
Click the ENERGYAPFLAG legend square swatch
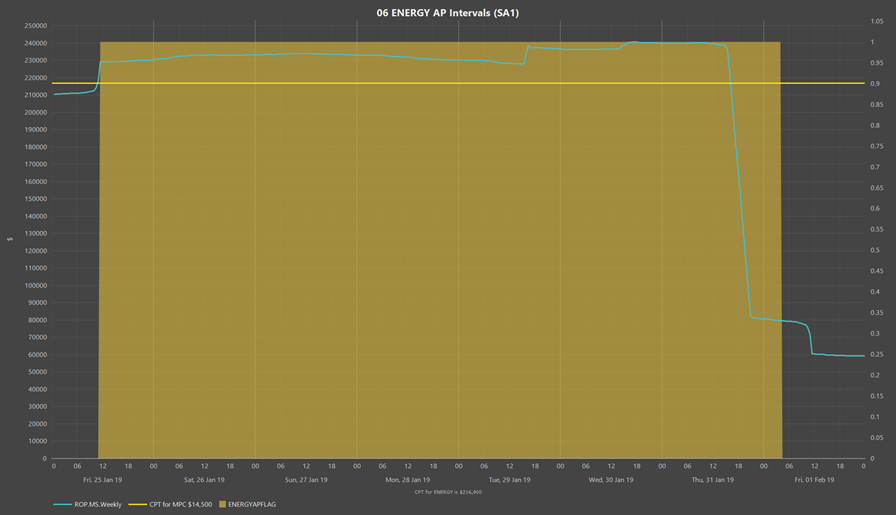[222, 505]
